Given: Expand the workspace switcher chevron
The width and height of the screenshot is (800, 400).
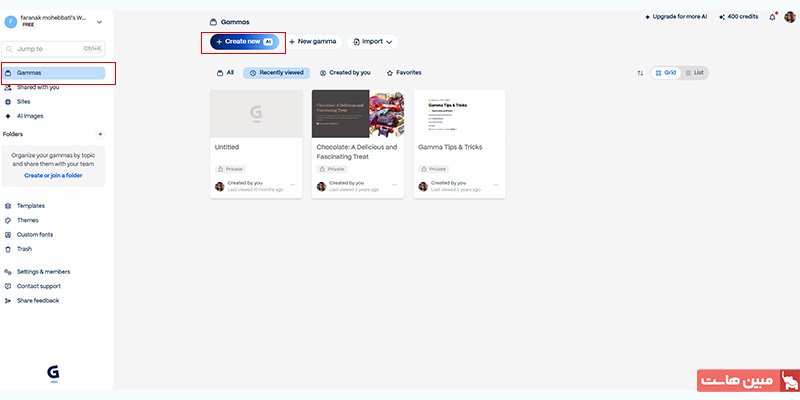Looking at the screenshot, I should pos(99,21).
